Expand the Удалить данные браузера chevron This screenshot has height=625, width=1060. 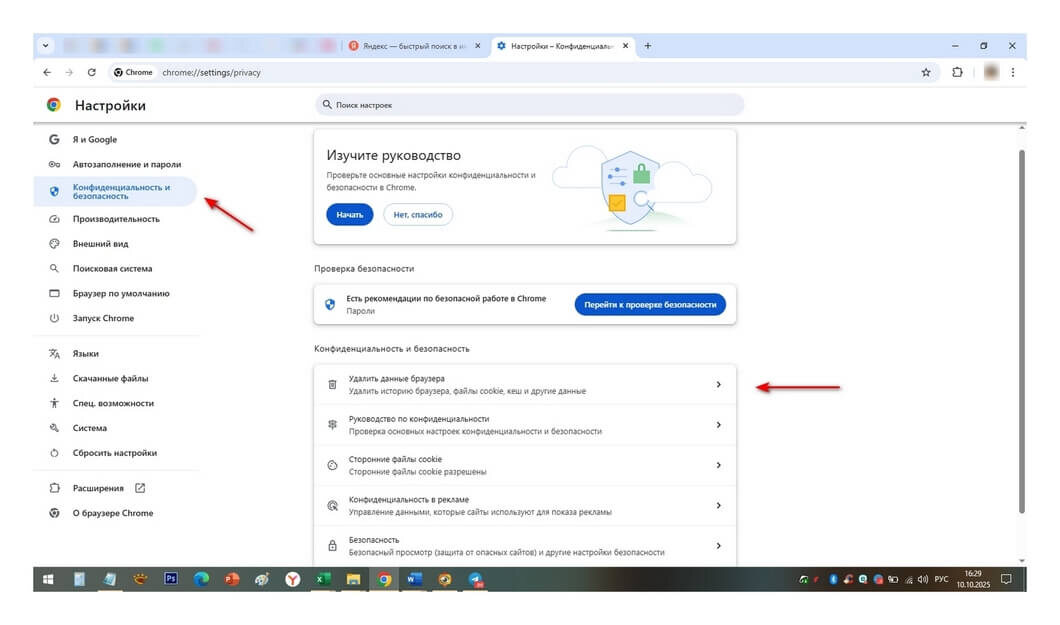(719, 384)
